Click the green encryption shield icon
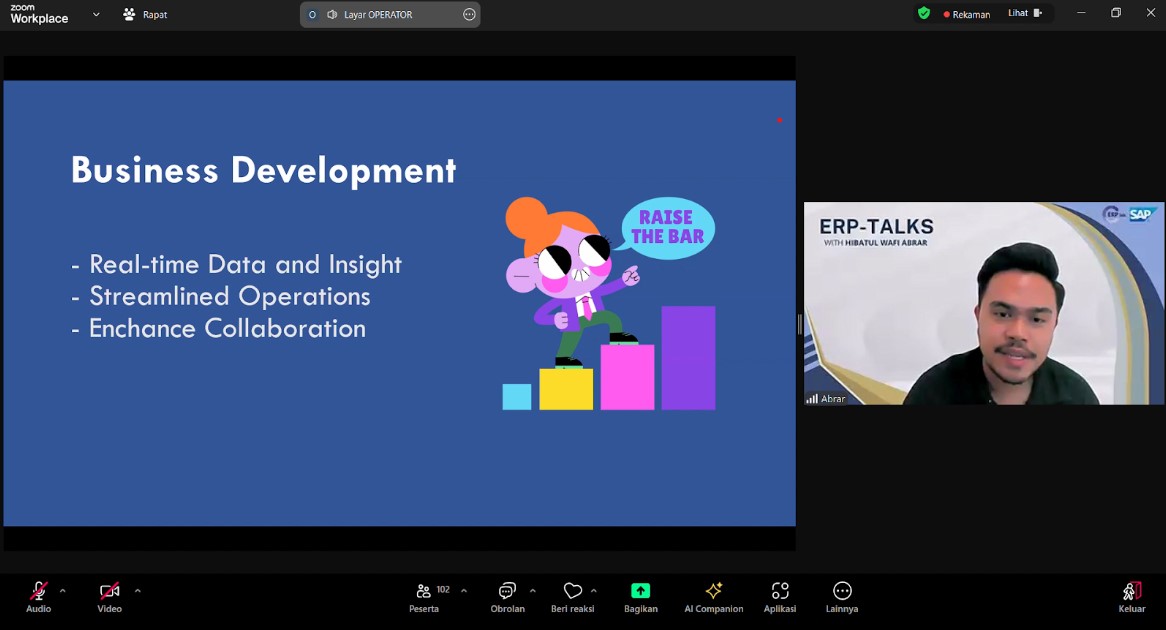Screen dimensions: 1166x630 click(923, 14)
